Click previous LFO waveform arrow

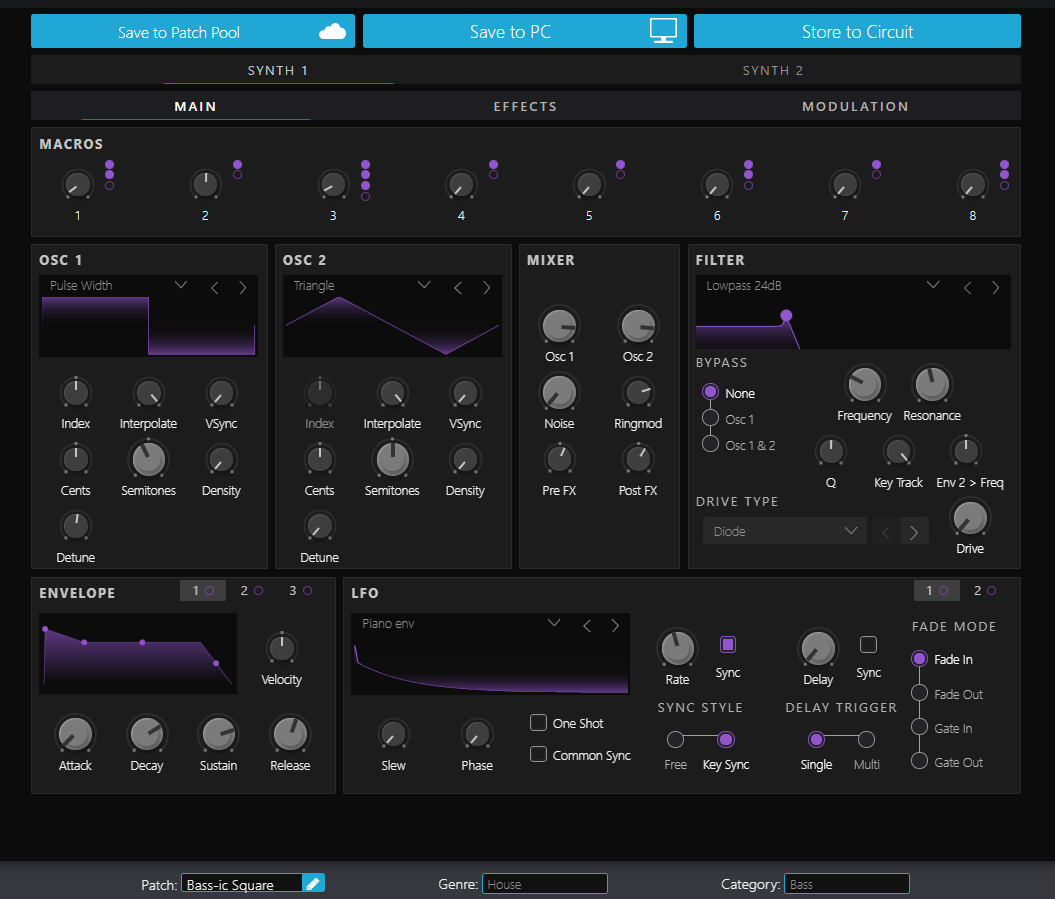(x=587, y=626)
